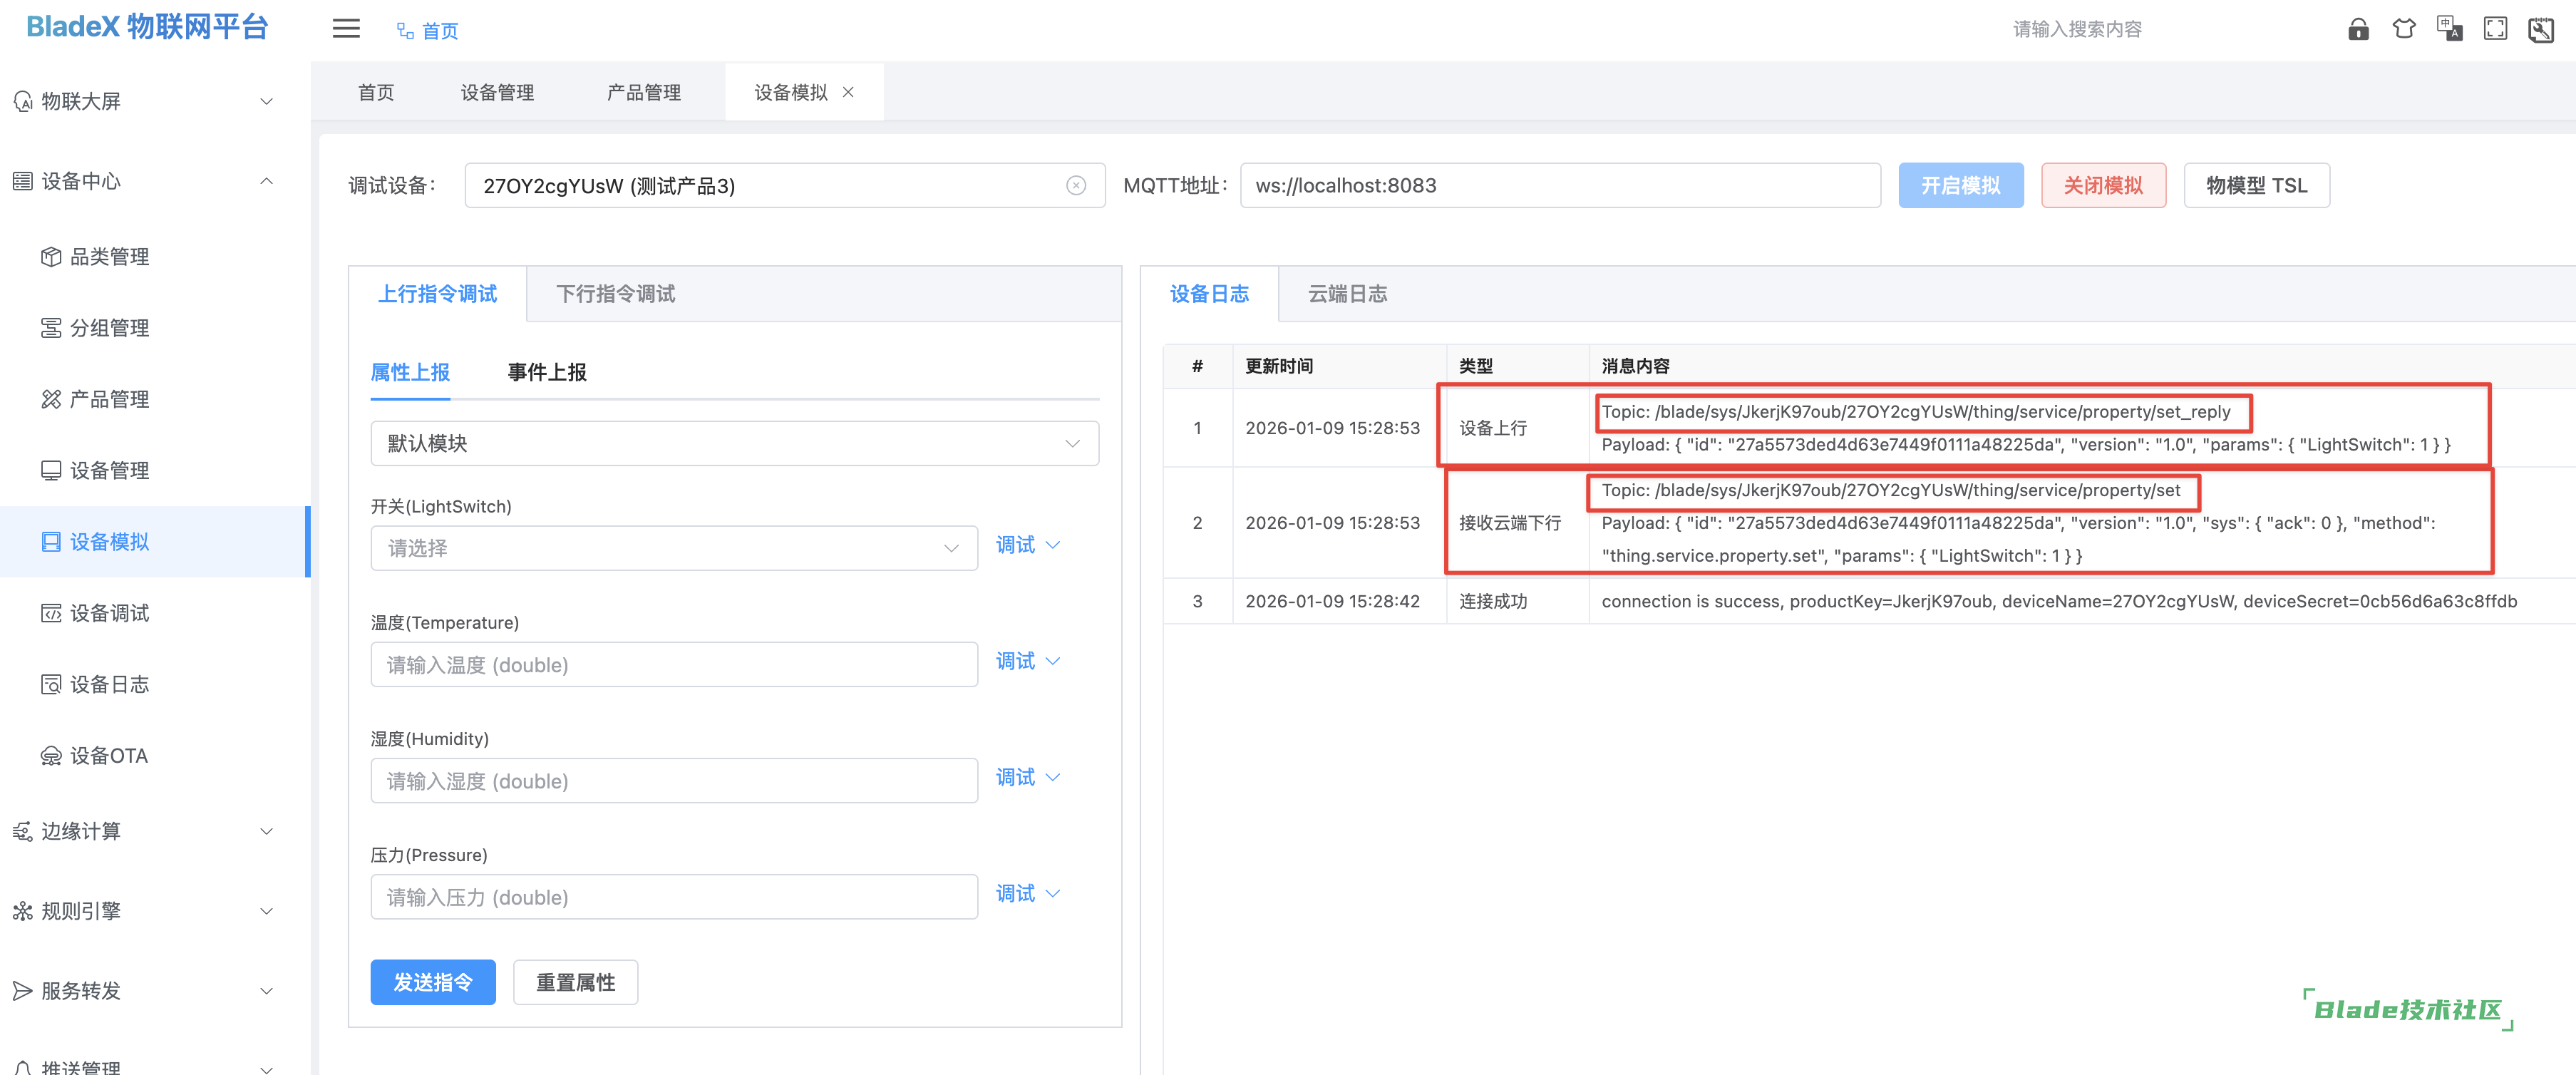Click the hamburger menu collapse icon
This screenshot has height=1075, width=2576.
pos(346,29)
